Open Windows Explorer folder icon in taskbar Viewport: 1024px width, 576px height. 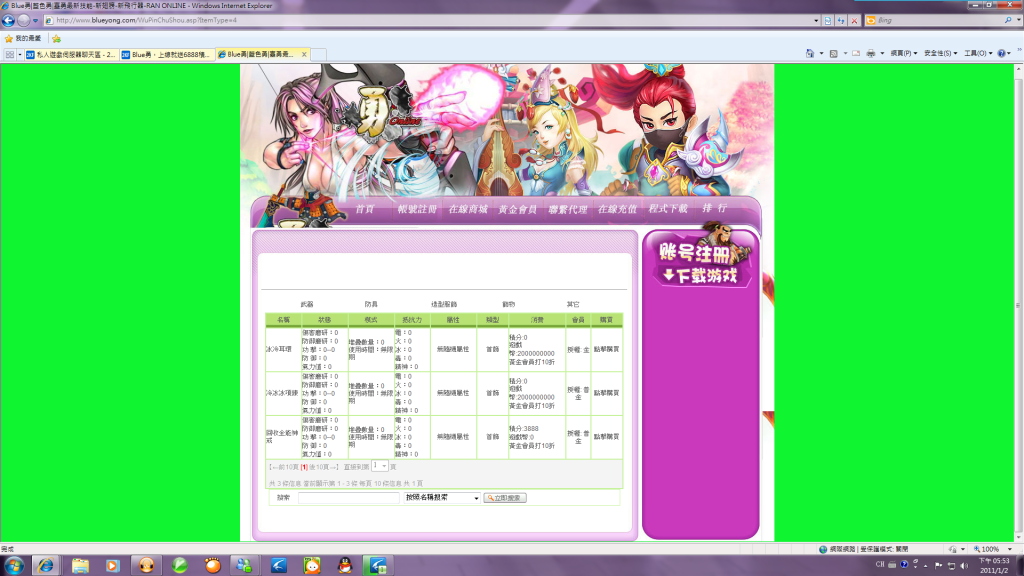(79, 565)
